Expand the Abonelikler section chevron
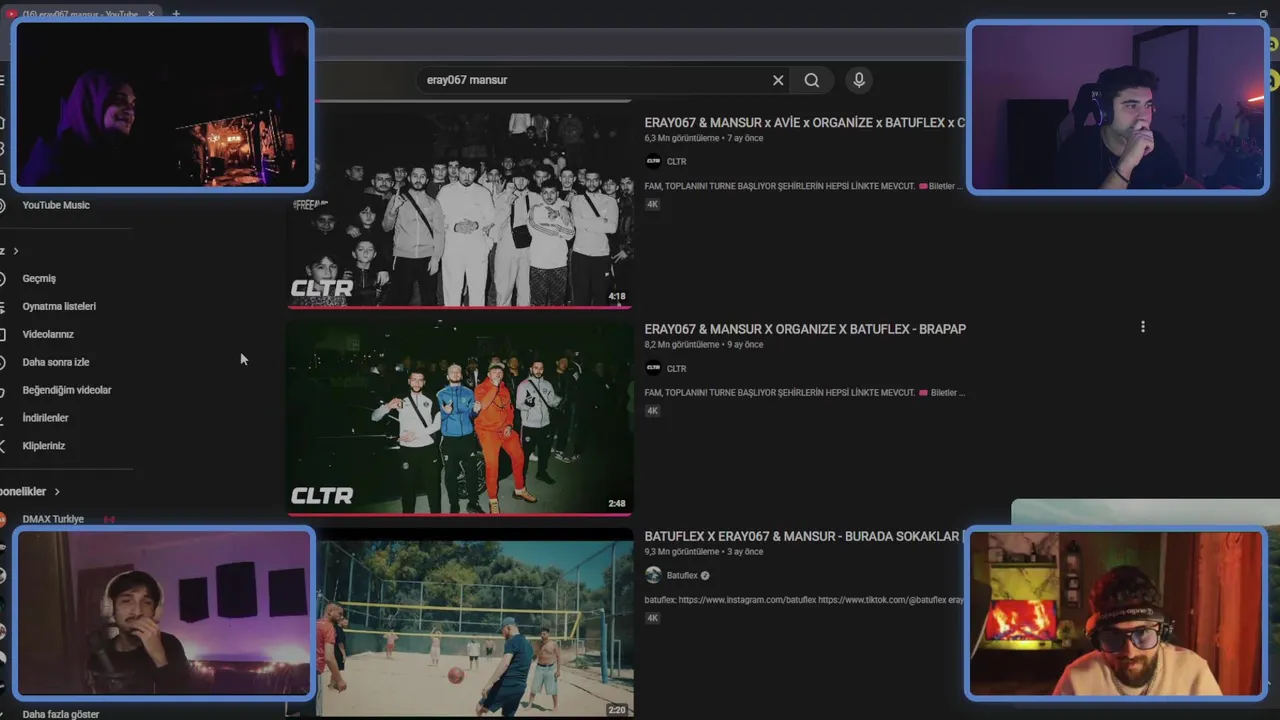The image size is (1280, 720). (x=57, y=492)
